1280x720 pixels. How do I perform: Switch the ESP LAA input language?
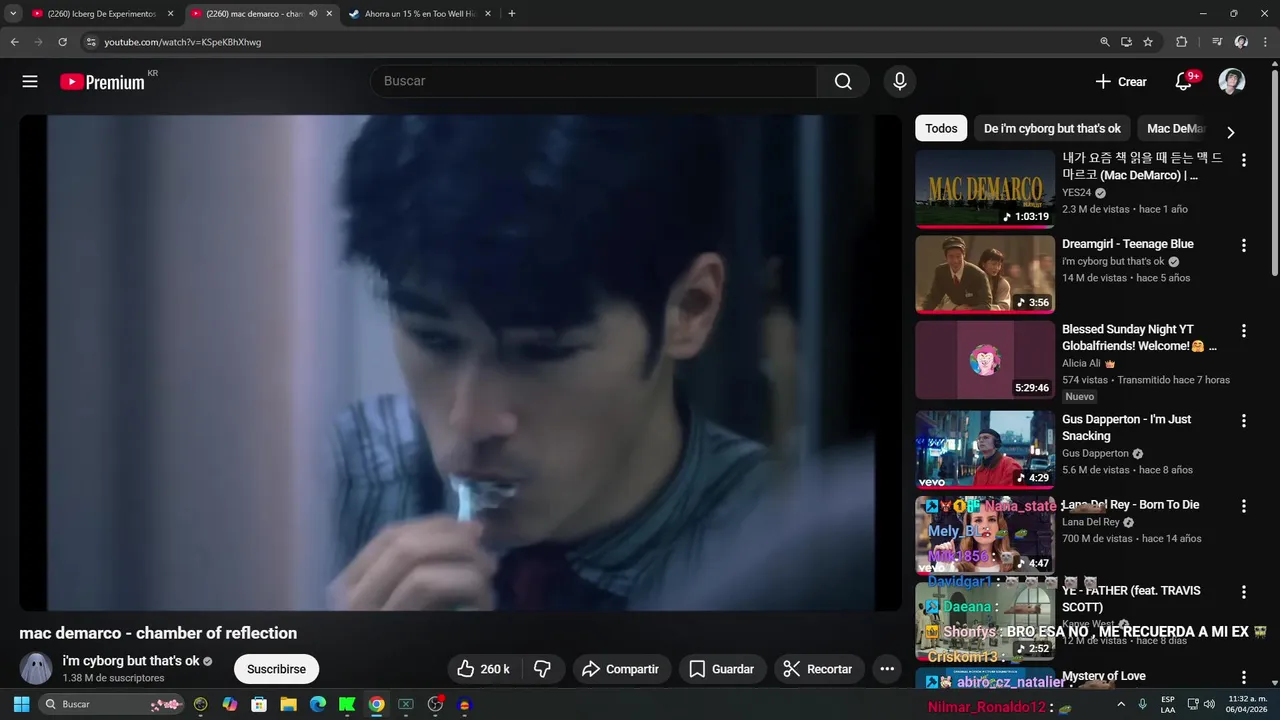coord(1168,704)
